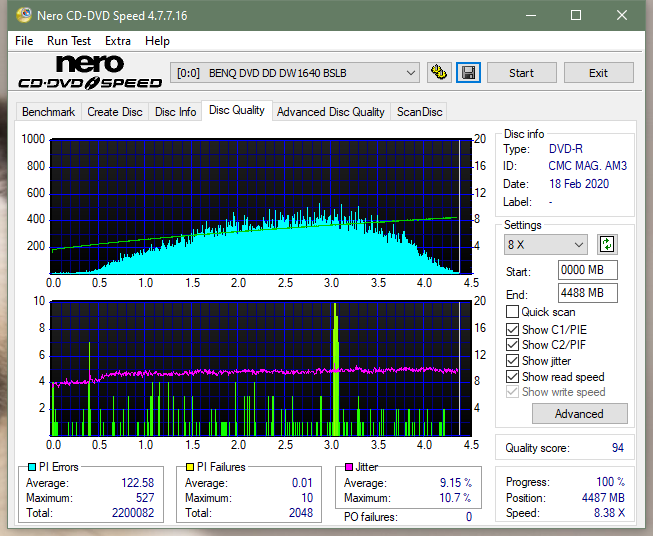Viewport: 653px width, 536px height.
Task: Click PI Failures maximum value 10
Action: [307, 498]
